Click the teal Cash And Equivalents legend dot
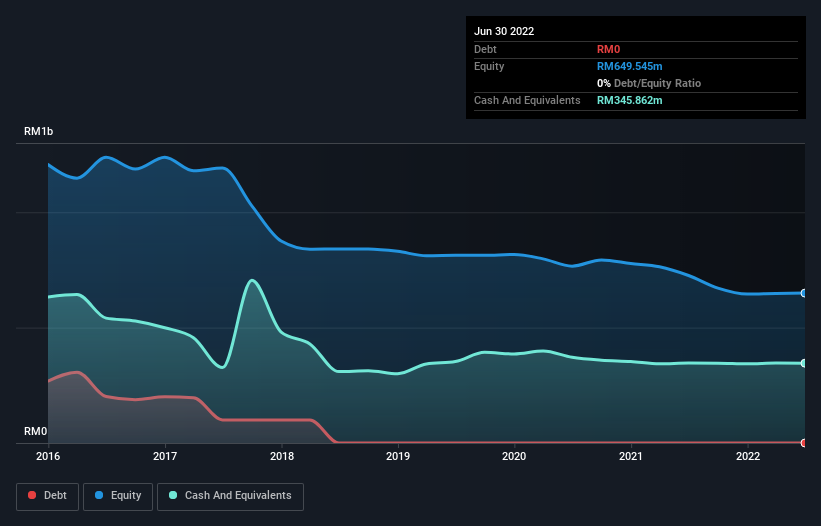821x526 pixels. click(x=173, y=495)
